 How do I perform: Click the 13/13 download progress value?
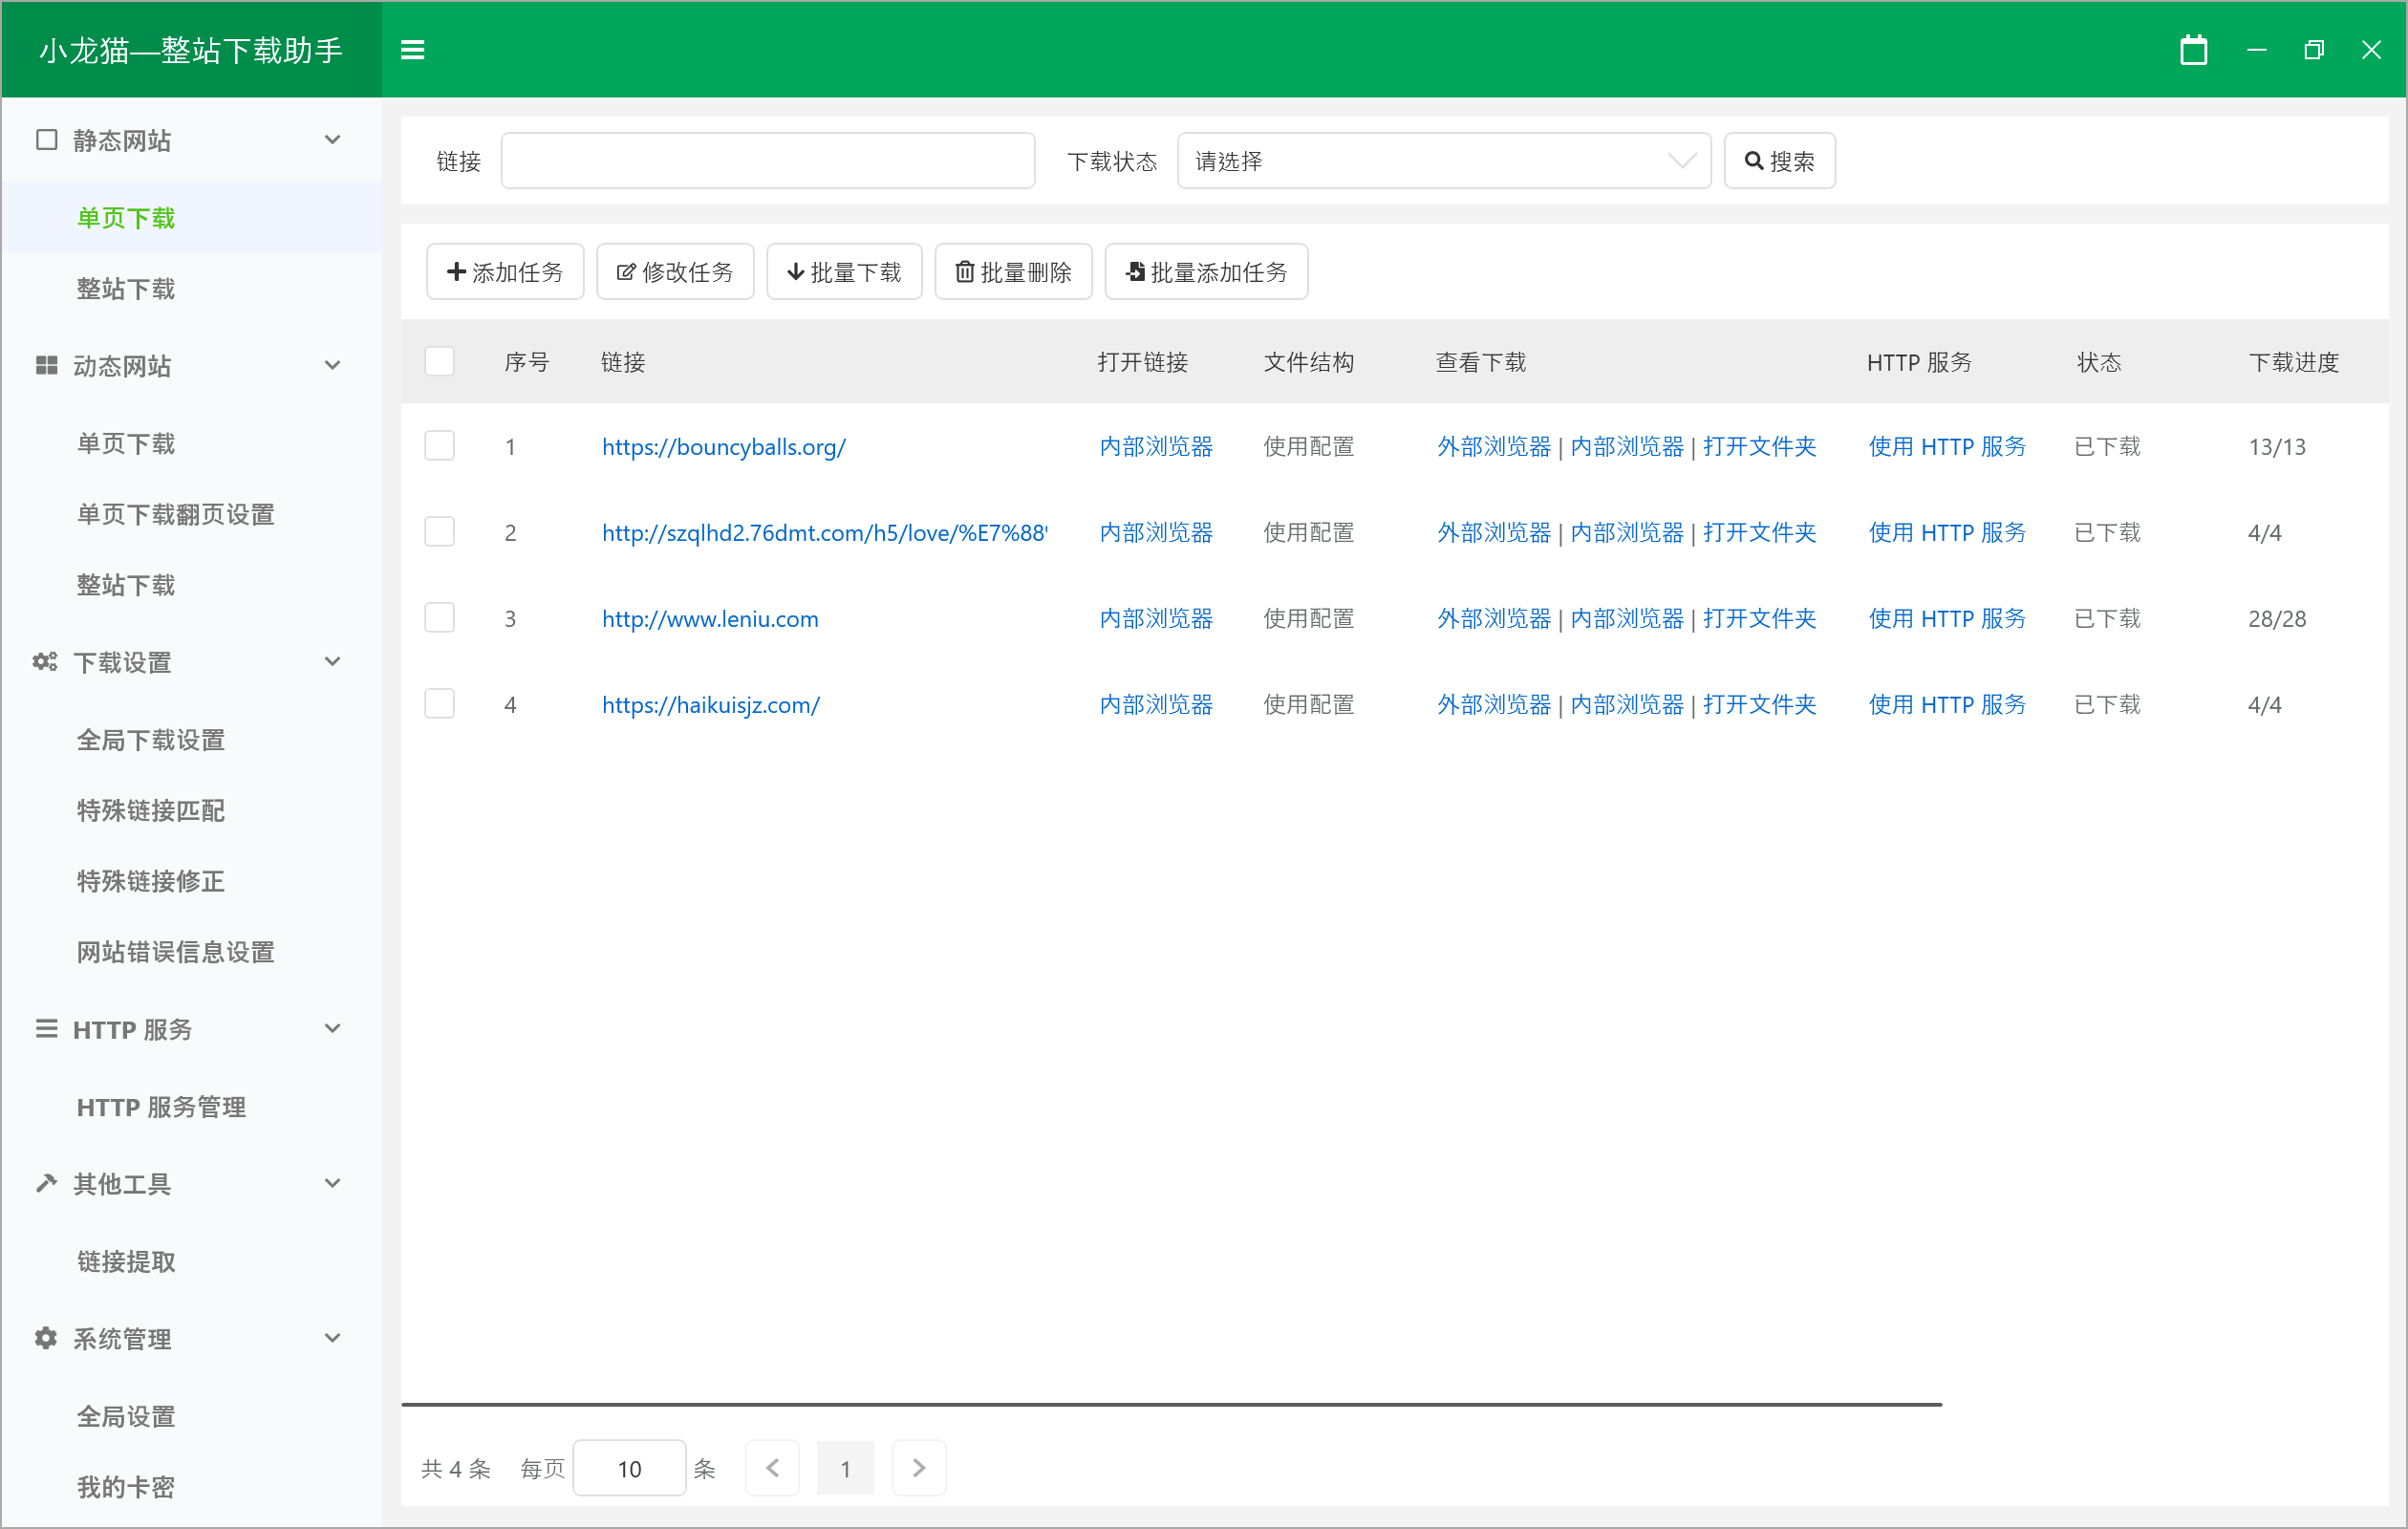[x=2277, y=447]
